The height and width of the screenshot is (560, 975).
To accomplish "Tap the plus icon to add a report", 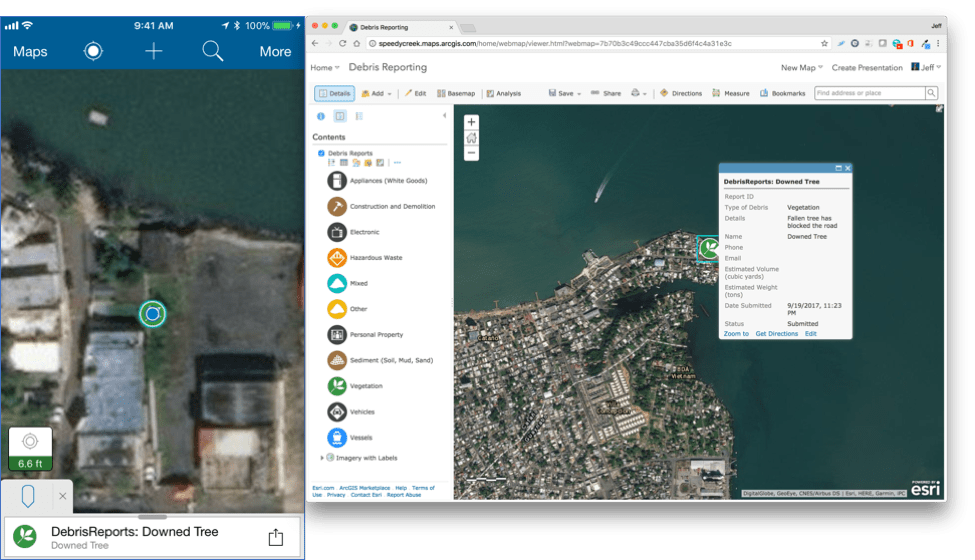I will (153, 51).
